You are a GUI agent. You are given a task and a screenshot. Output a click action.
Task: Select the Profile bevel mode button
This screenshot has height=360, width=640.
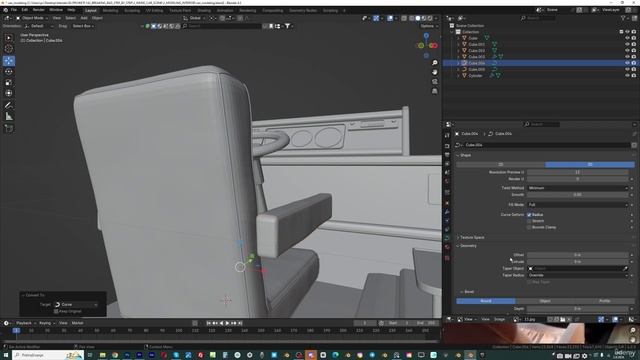pos(604,301)
